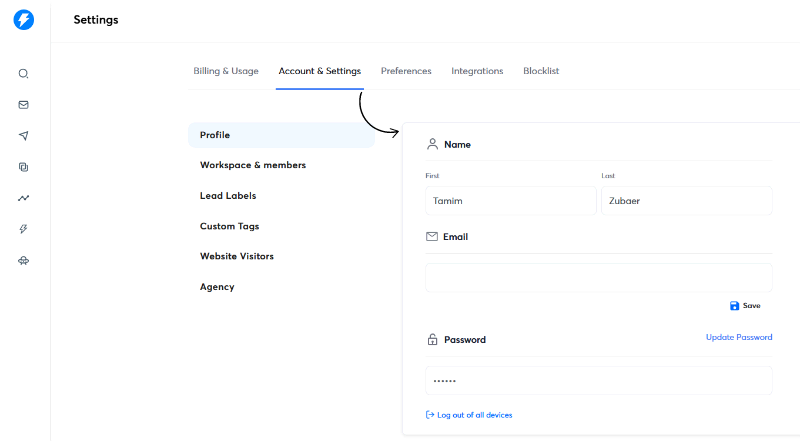Switch to Billing & Usage tab

pos(226,71)
